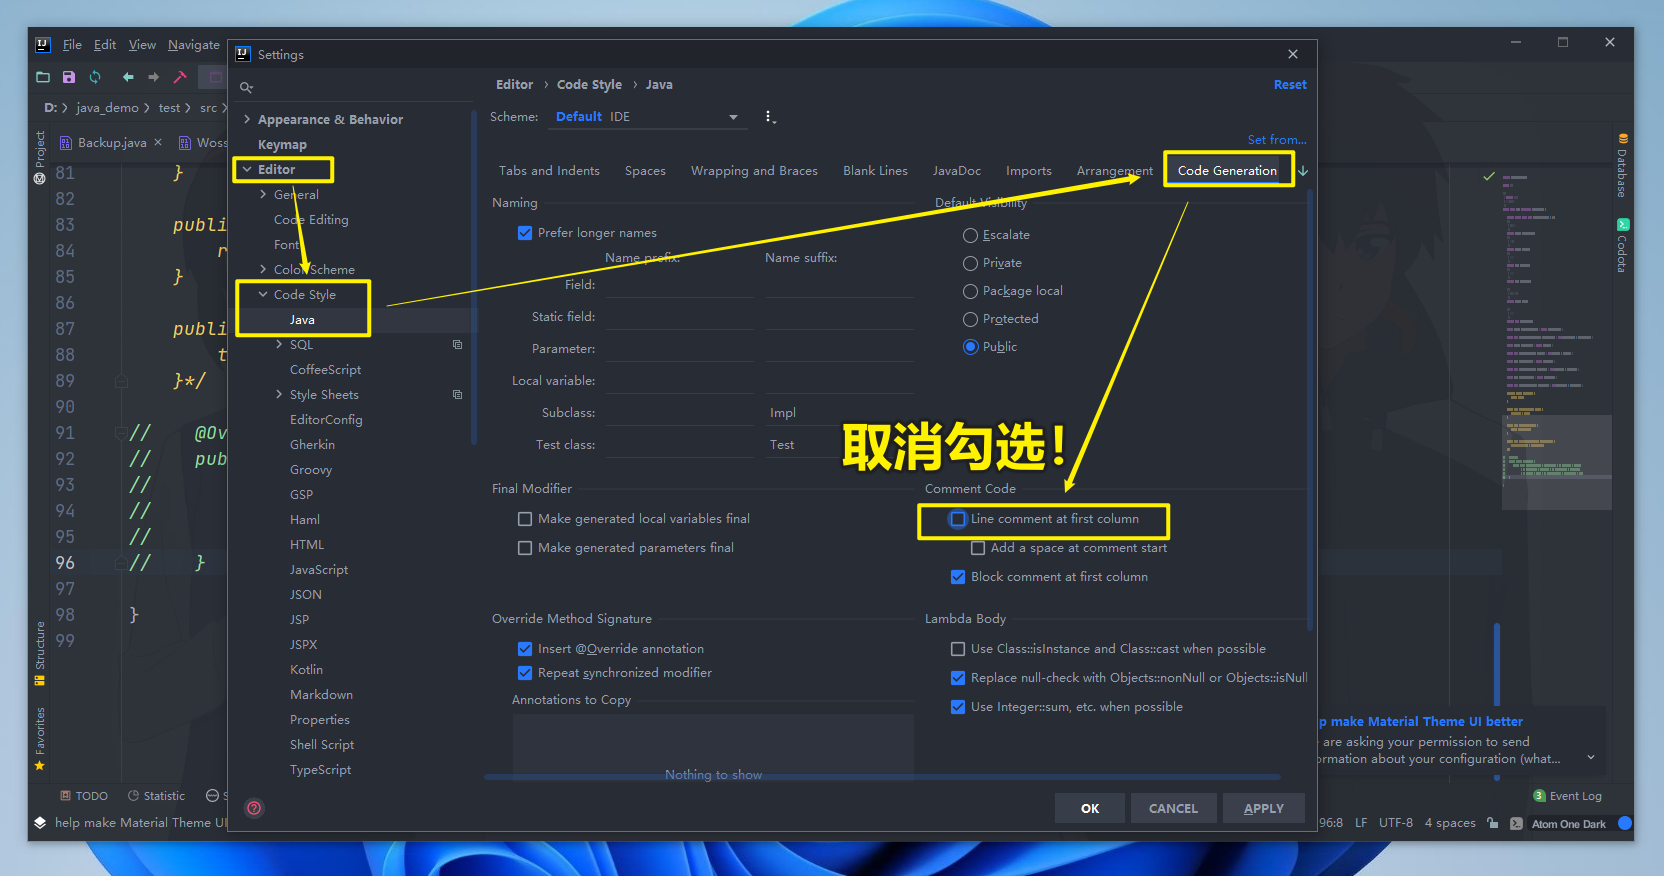Image resolution: width=1664 pixels, height=876 pixels.
Task: Click the OK button
Action: (1090, 808)
